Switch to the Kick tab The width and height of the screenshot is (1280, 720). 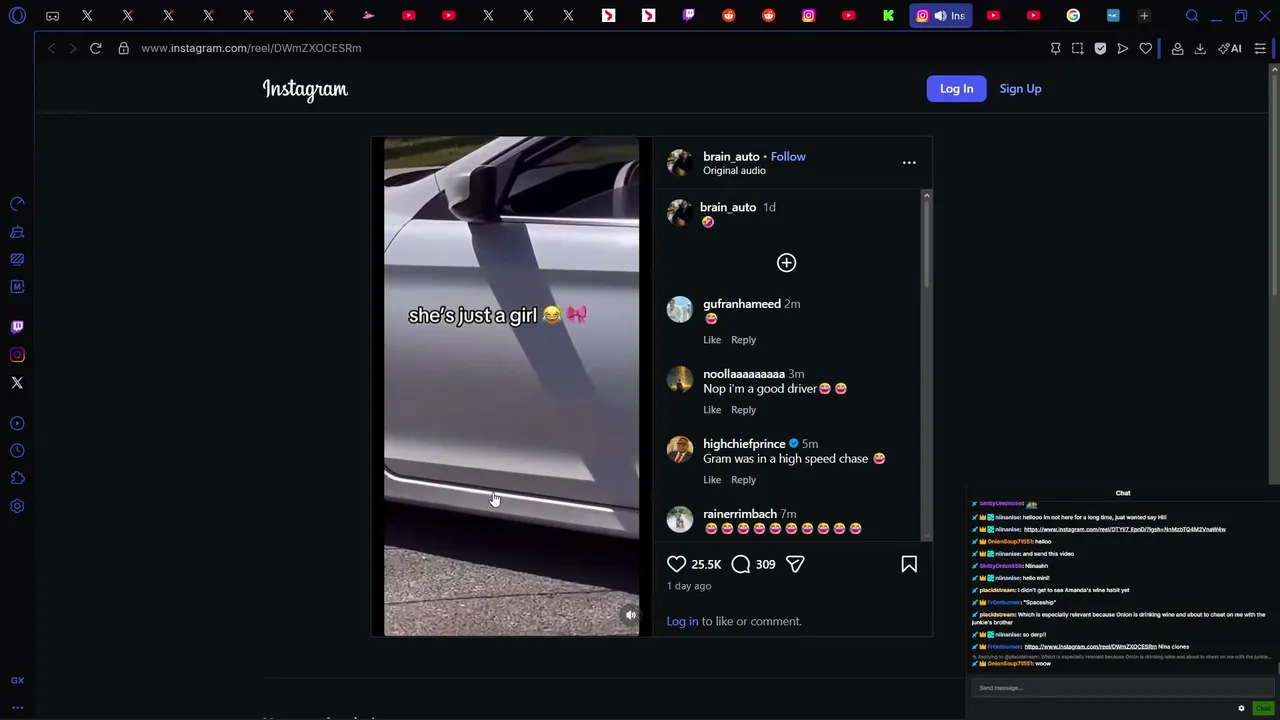[x=888, y=16]
